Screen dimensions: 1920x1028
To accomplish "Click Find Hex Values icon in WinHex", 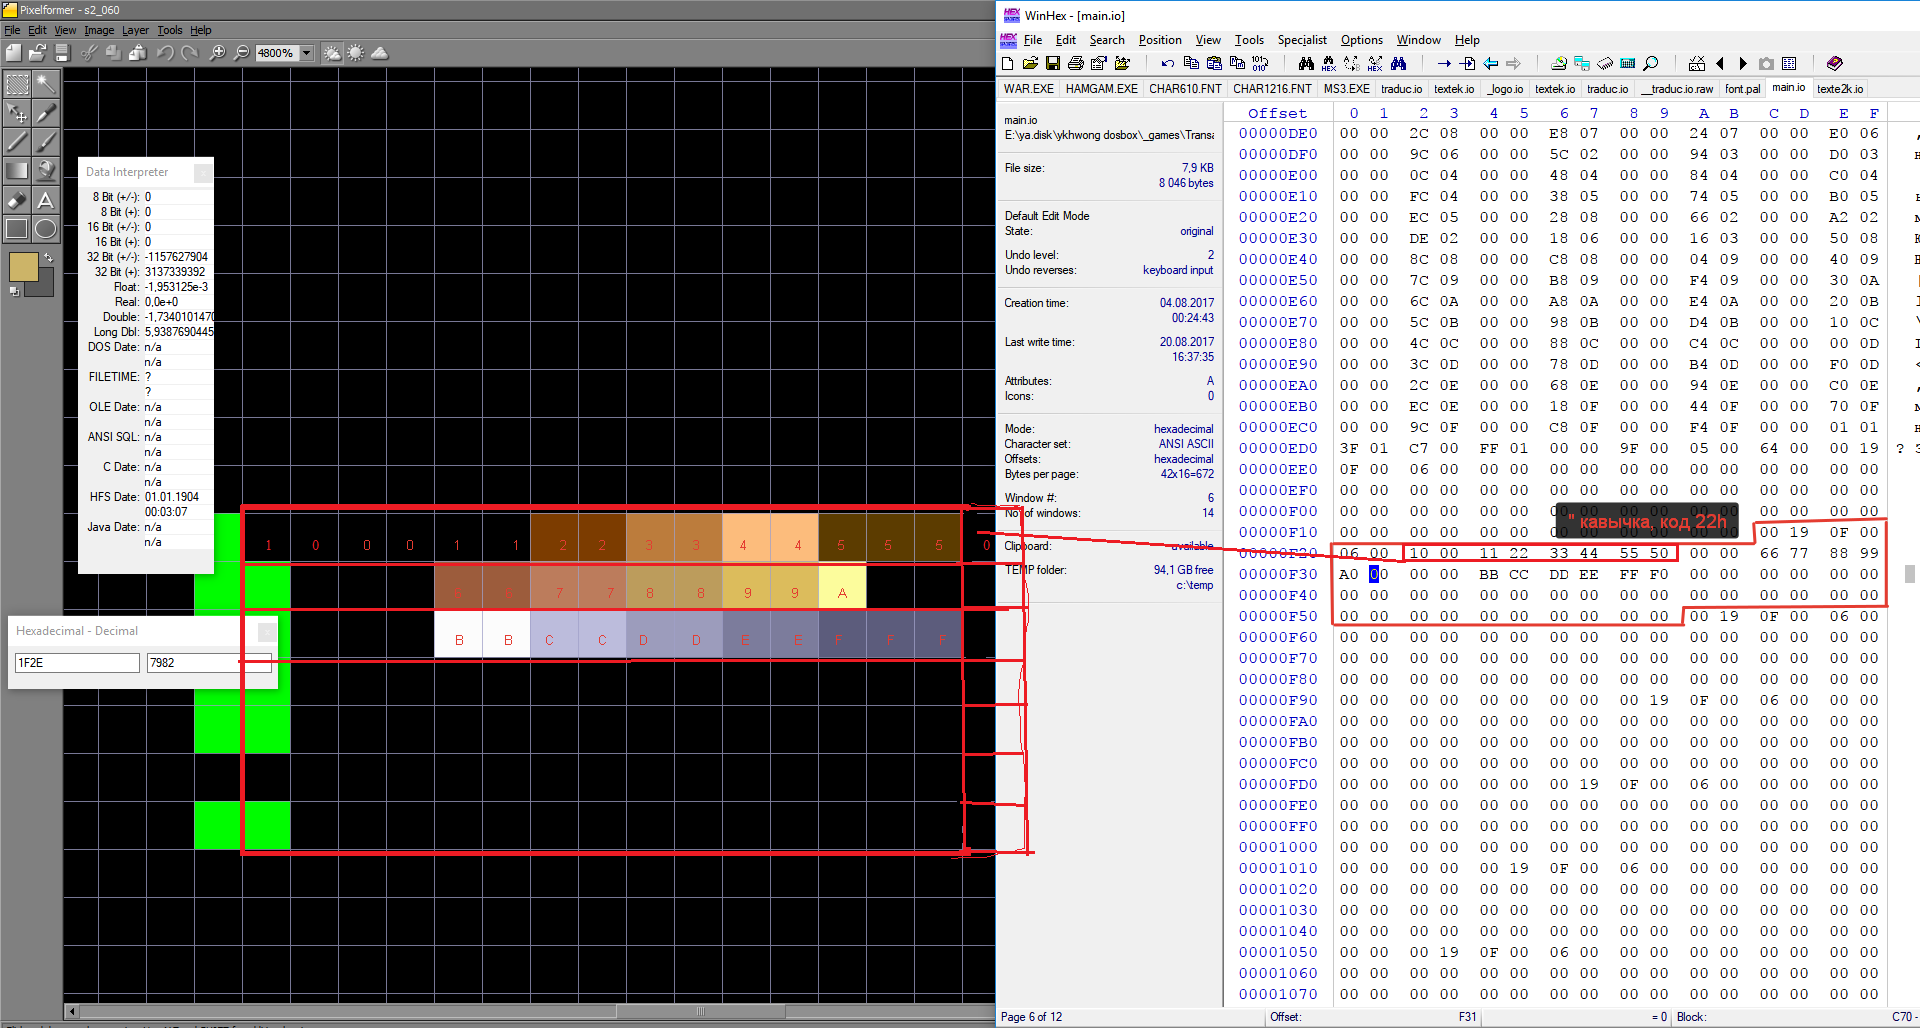I will pos(1329,63).
